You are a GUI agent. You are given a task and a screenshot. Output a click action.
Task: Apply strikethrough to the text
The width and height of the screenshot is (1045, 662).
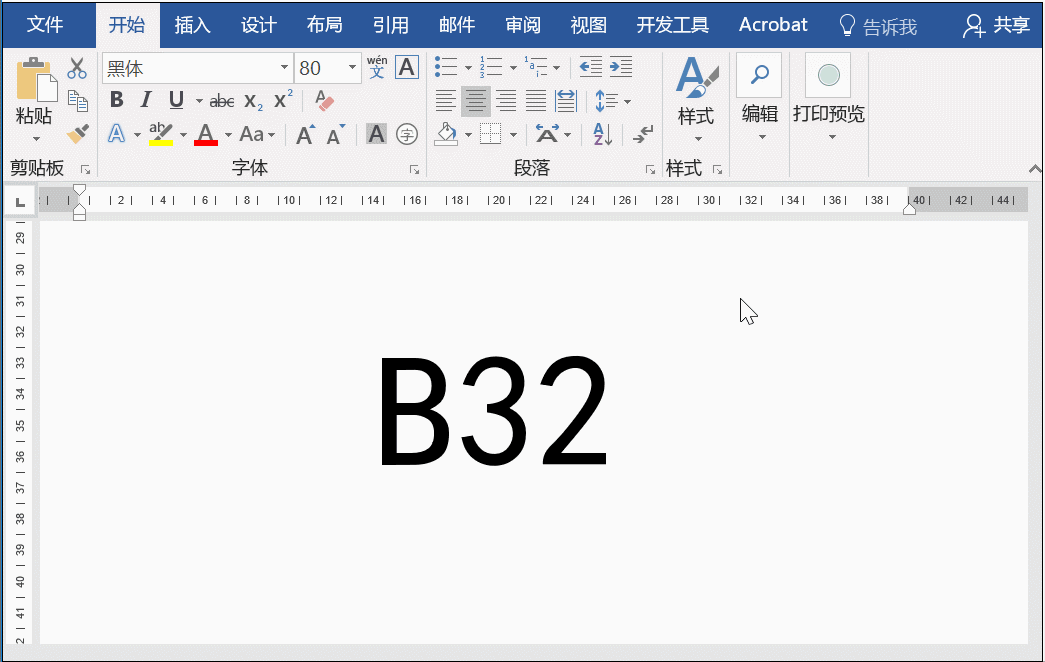(x=221, y=100)
